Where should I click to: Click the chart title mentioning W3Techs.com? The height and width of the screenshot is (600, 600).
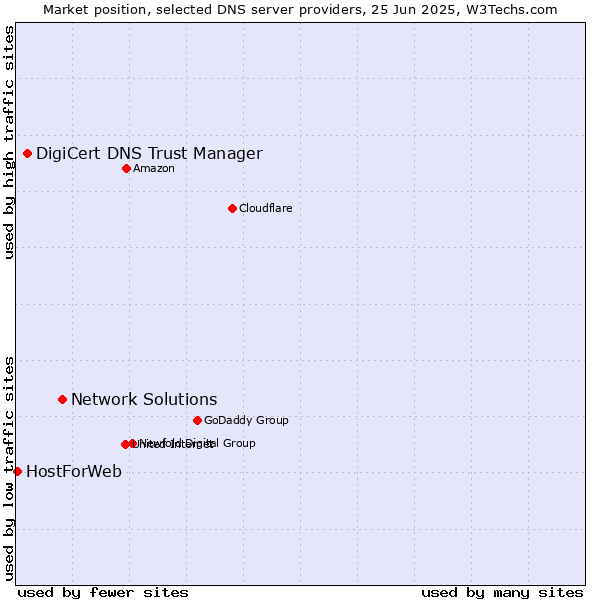[300, 10]
